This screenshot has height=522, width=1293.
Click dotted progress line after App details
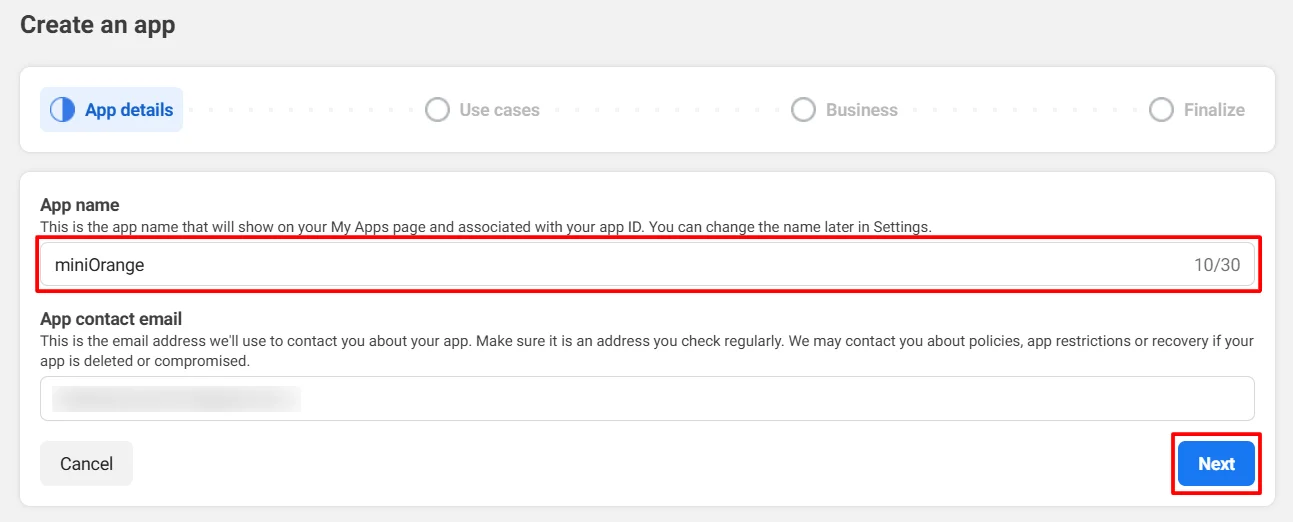(300, 110)
